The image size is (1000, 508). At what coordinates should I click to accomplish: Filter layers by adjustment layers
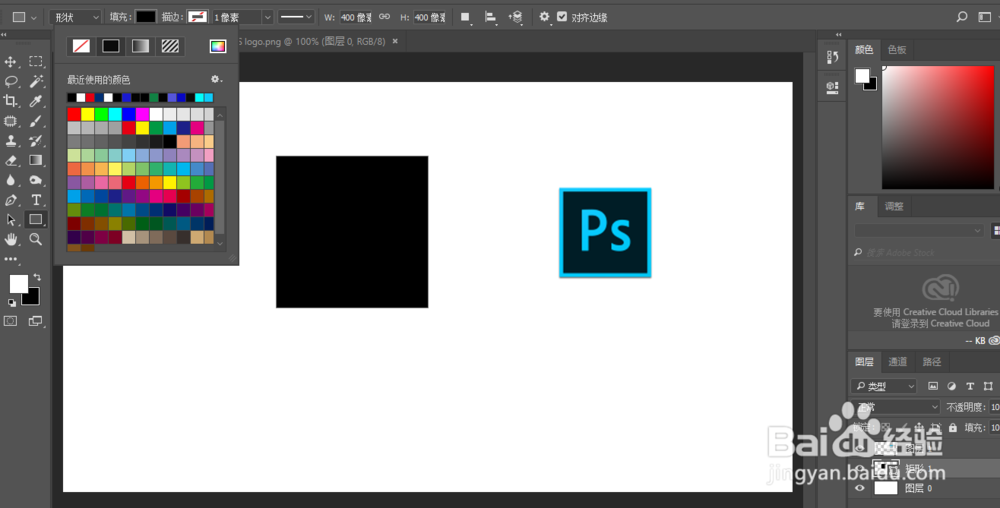click(952, 386)
